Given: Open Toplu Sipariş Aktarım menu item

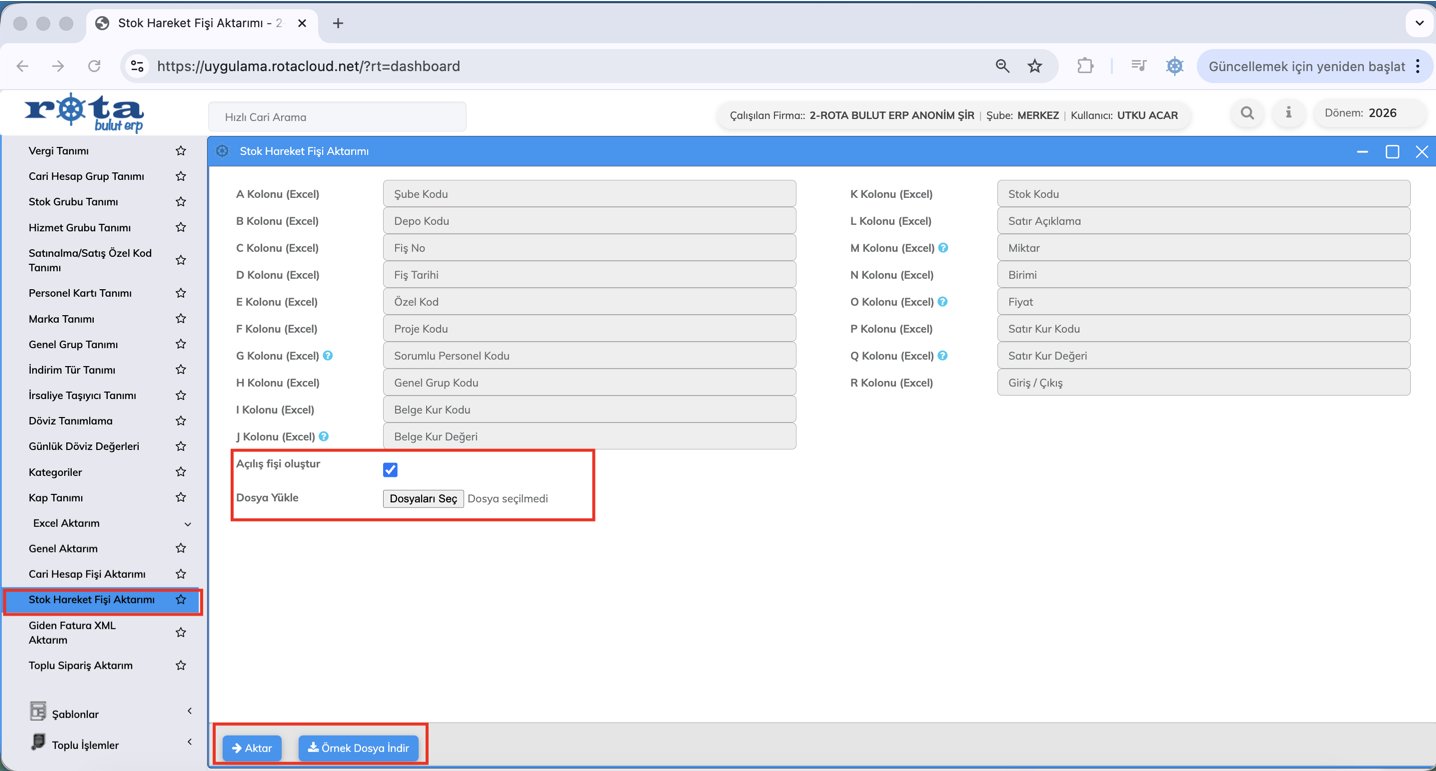Looking at the screenshot, I should 80,665.
